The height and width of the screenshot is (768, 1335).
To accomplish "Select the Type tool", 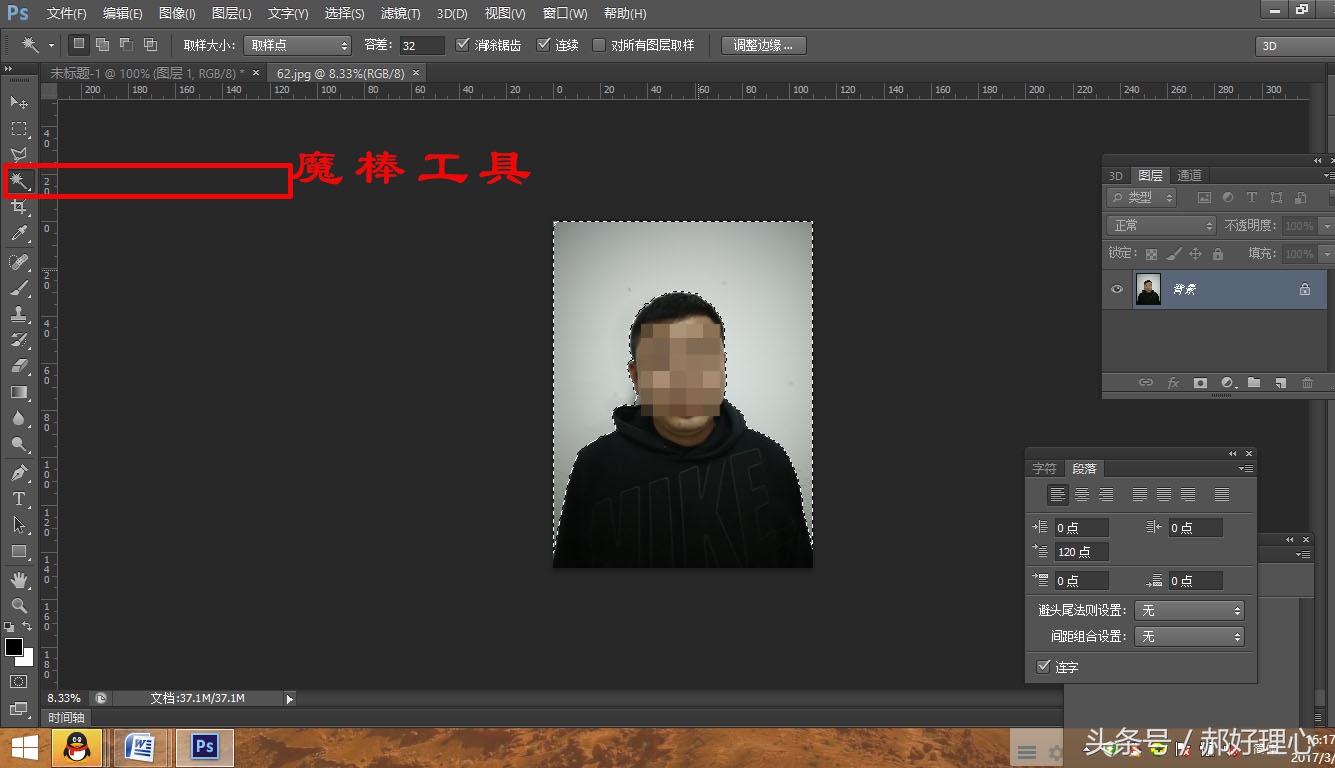I will coord(19,497).
